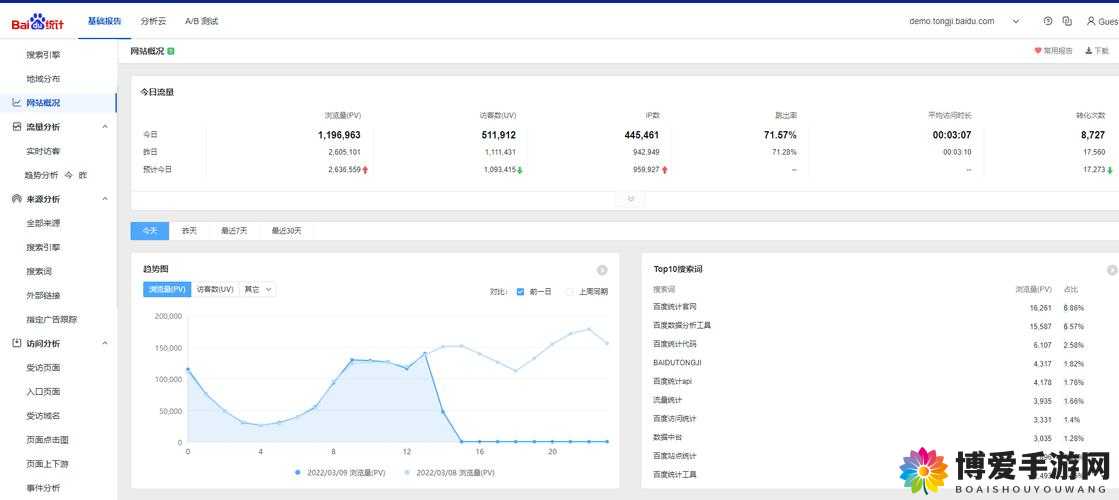Collapse the 流量分析 sidebar section
The height and width of the screenshot is (500, 1119).
pos(105,127)
